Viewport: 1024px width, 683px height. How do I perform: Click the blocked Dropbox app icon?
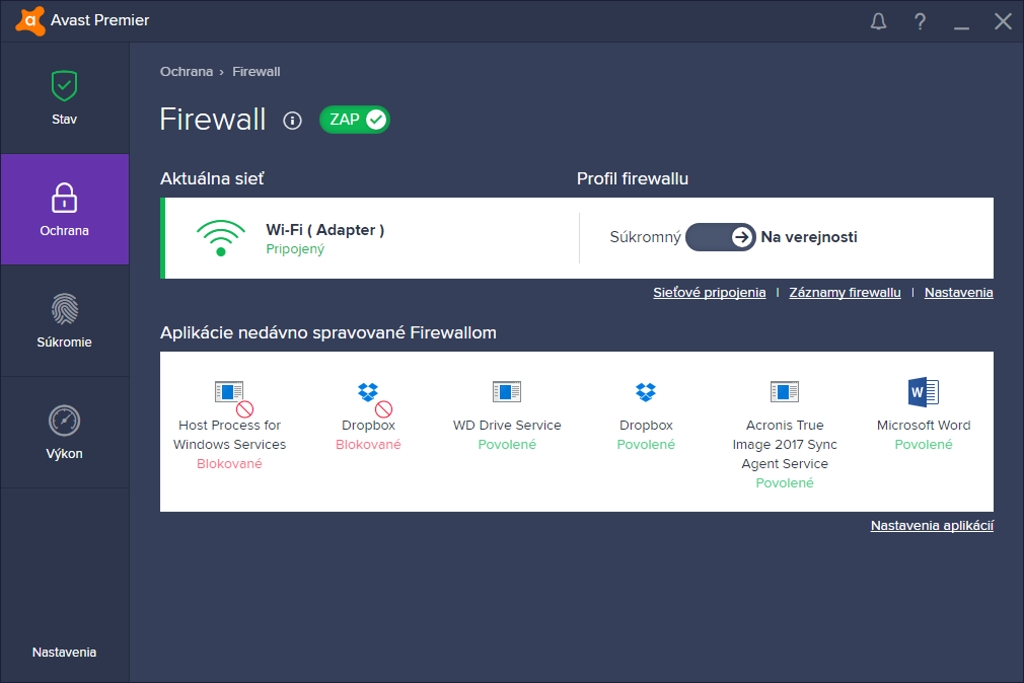click(x=369, y=393)
